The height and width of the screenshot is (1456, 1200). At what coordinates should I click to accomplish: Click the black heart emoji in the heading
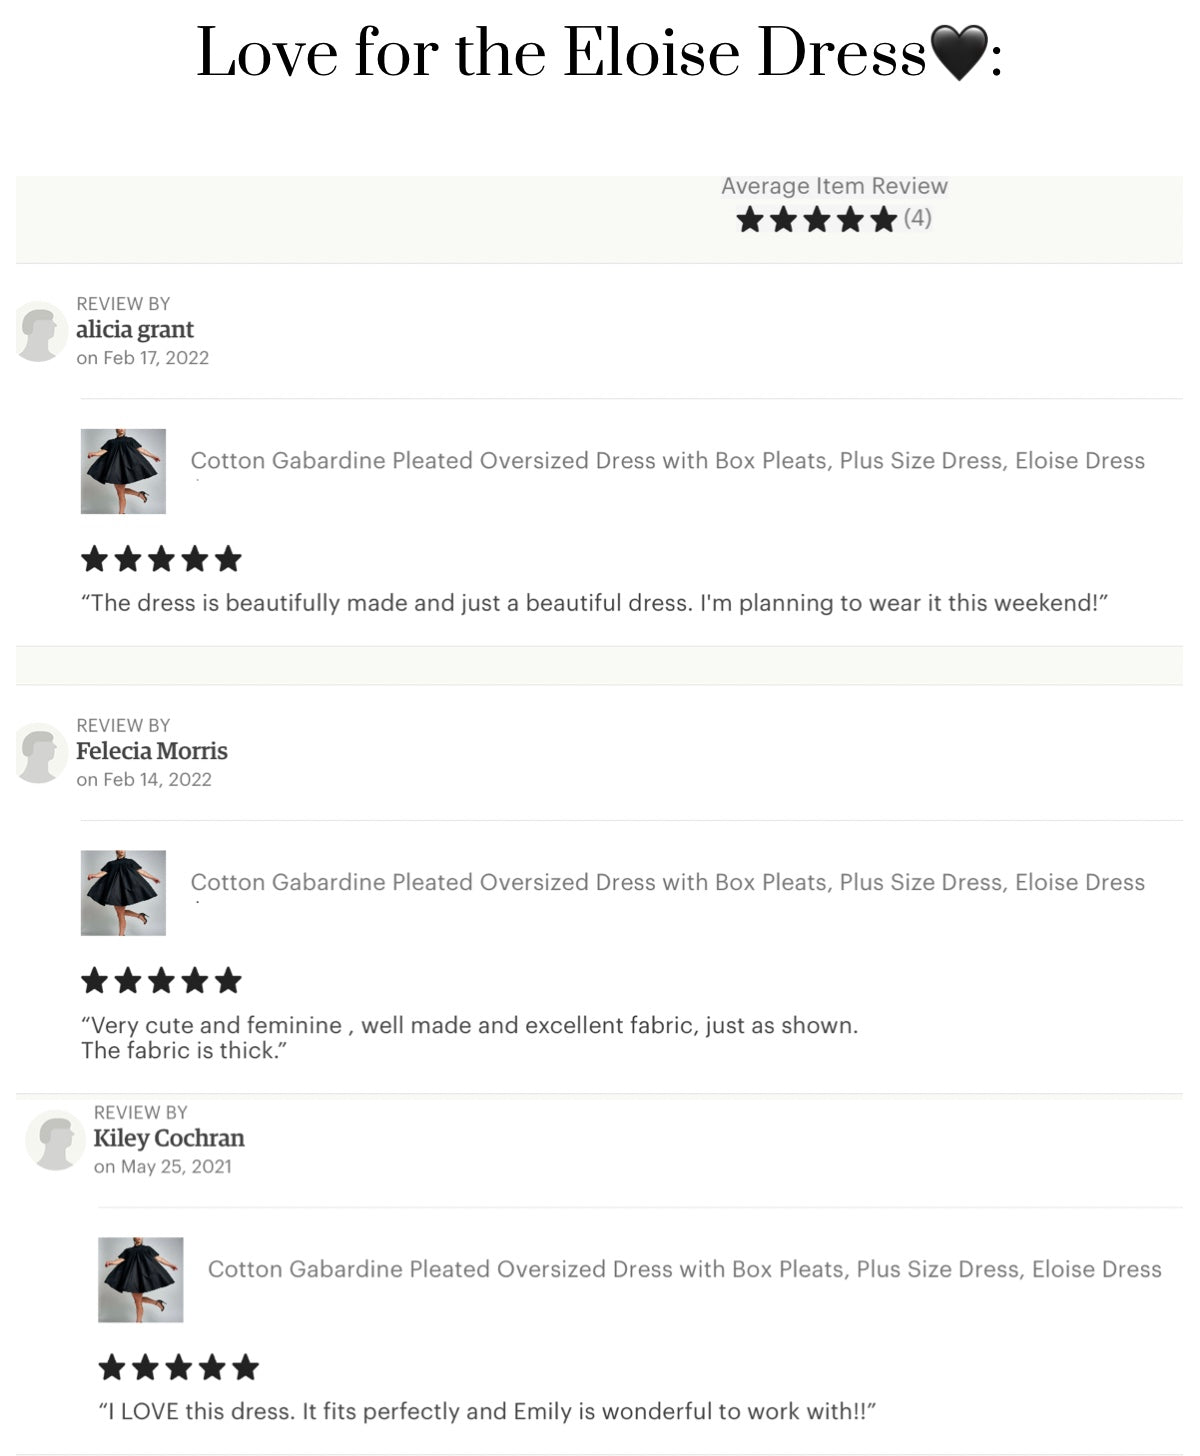pyautogui.click(x=958, y=54)
